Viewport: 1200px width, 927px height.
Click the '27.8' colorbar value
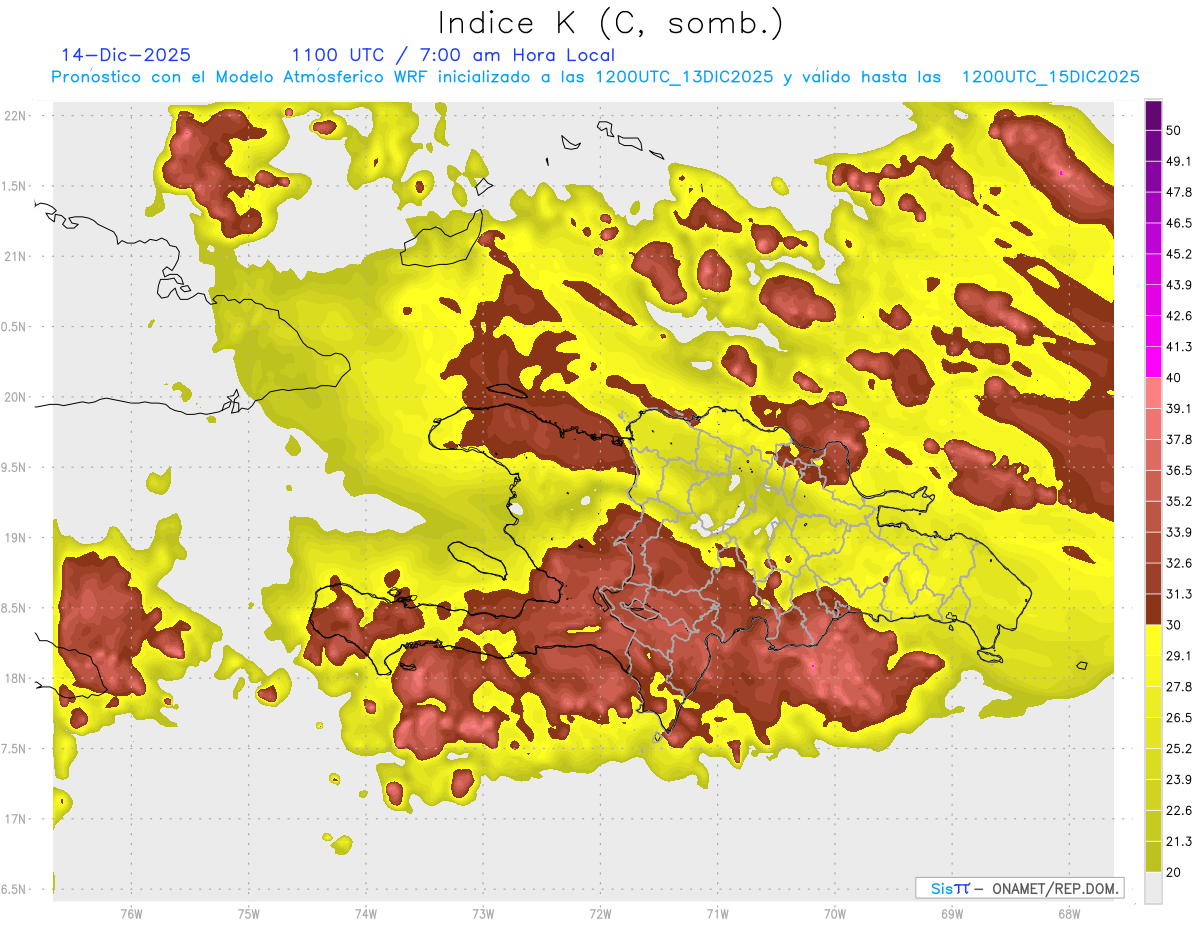pyautogui.click(x=1179, y=687)
